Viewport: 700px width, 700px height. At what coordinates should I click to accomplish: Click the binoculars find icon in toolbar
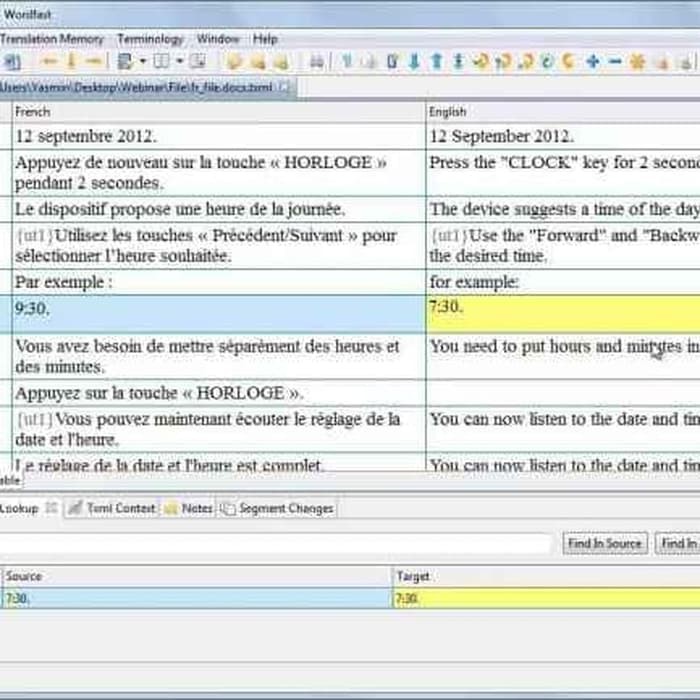point(317,62)
